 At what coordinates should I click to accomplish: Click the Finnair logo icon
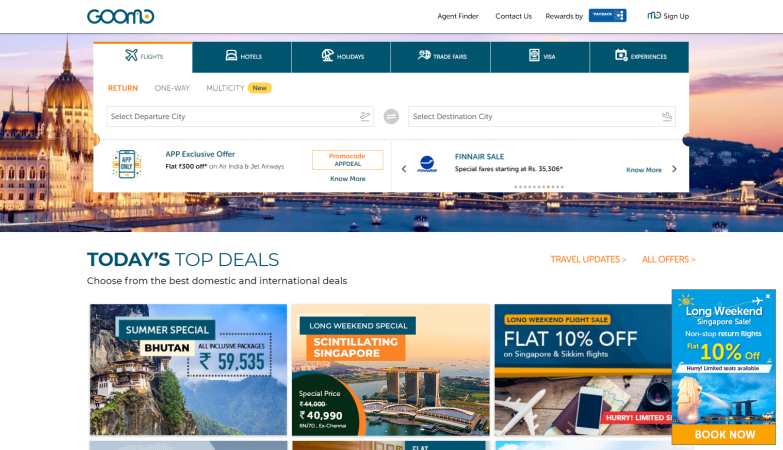tap(427, 164)
